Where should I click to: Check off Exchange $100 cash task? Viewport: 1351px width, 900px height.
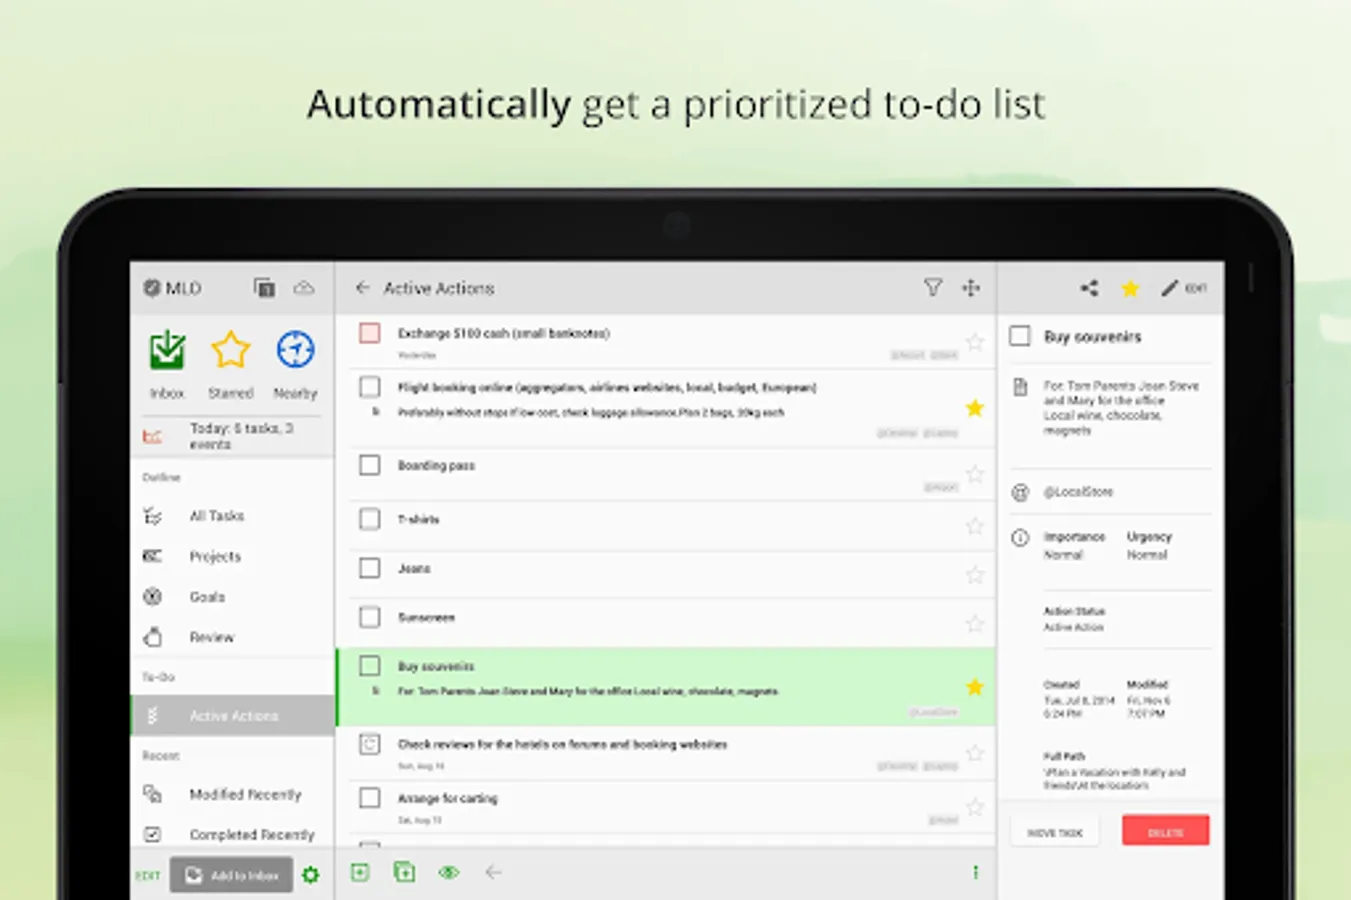[x=370, y=333]
